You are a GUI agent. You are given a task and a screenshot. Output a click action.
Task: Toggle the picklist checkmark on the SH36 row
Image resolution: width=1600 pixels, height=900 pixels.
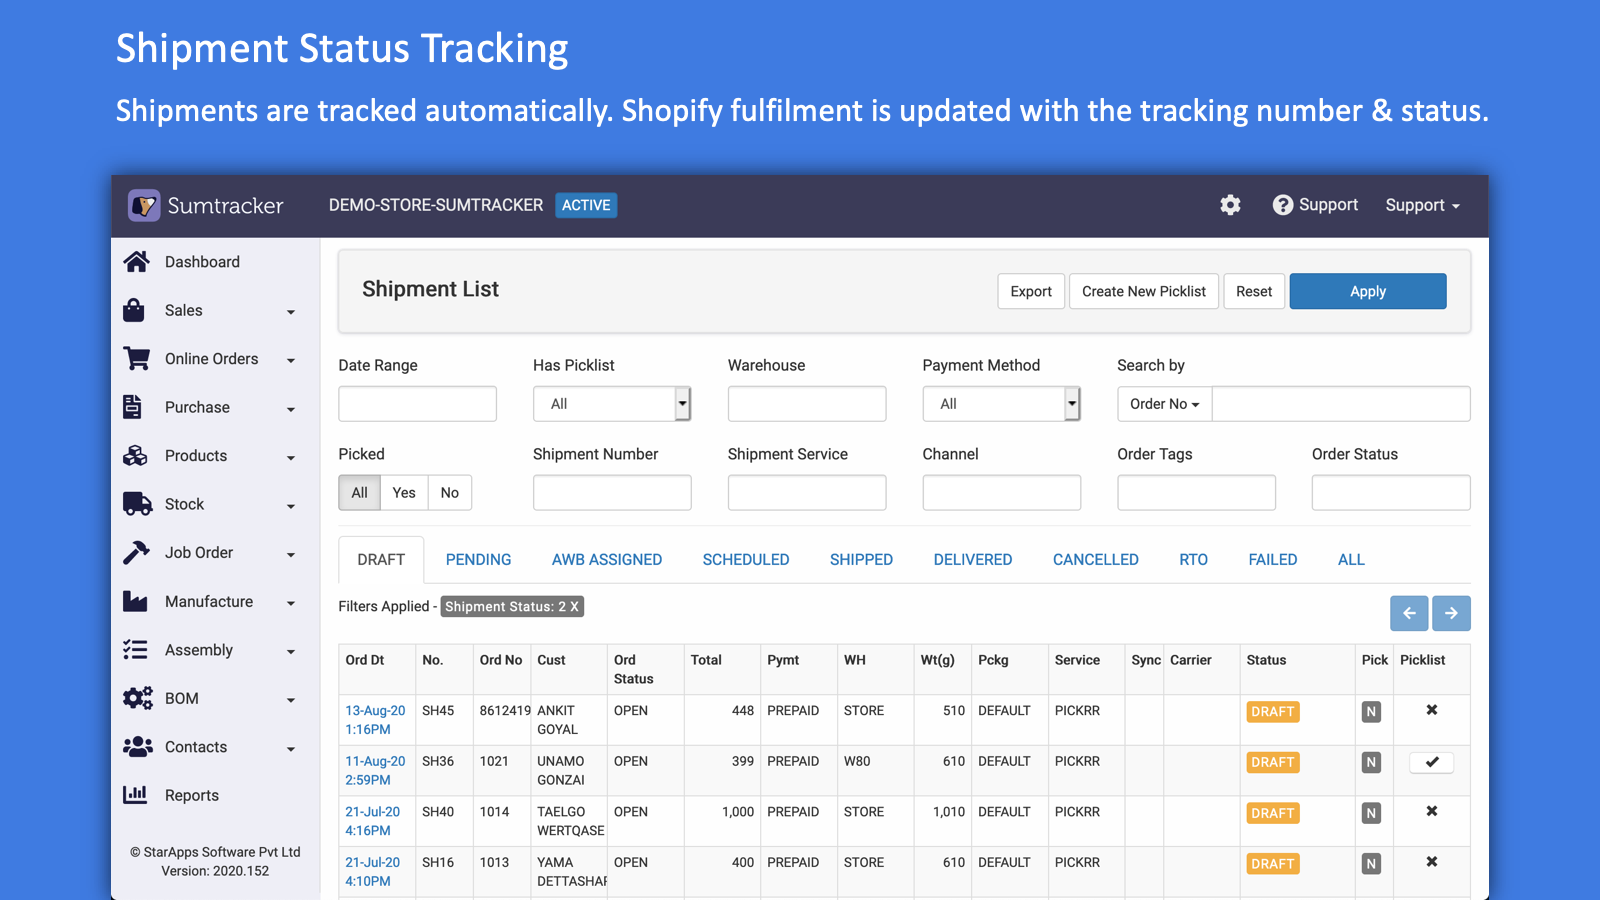[1431, 762]
